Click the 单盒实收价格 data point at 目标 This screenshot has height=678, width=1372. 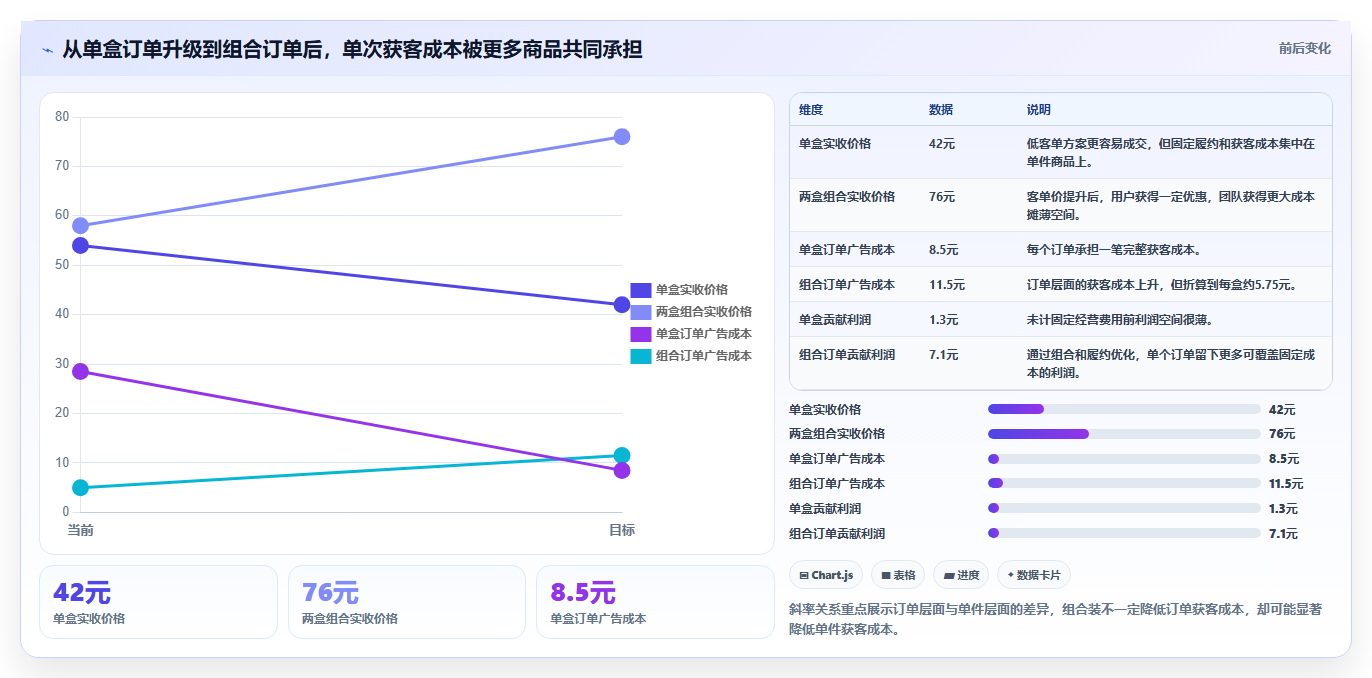621,305
